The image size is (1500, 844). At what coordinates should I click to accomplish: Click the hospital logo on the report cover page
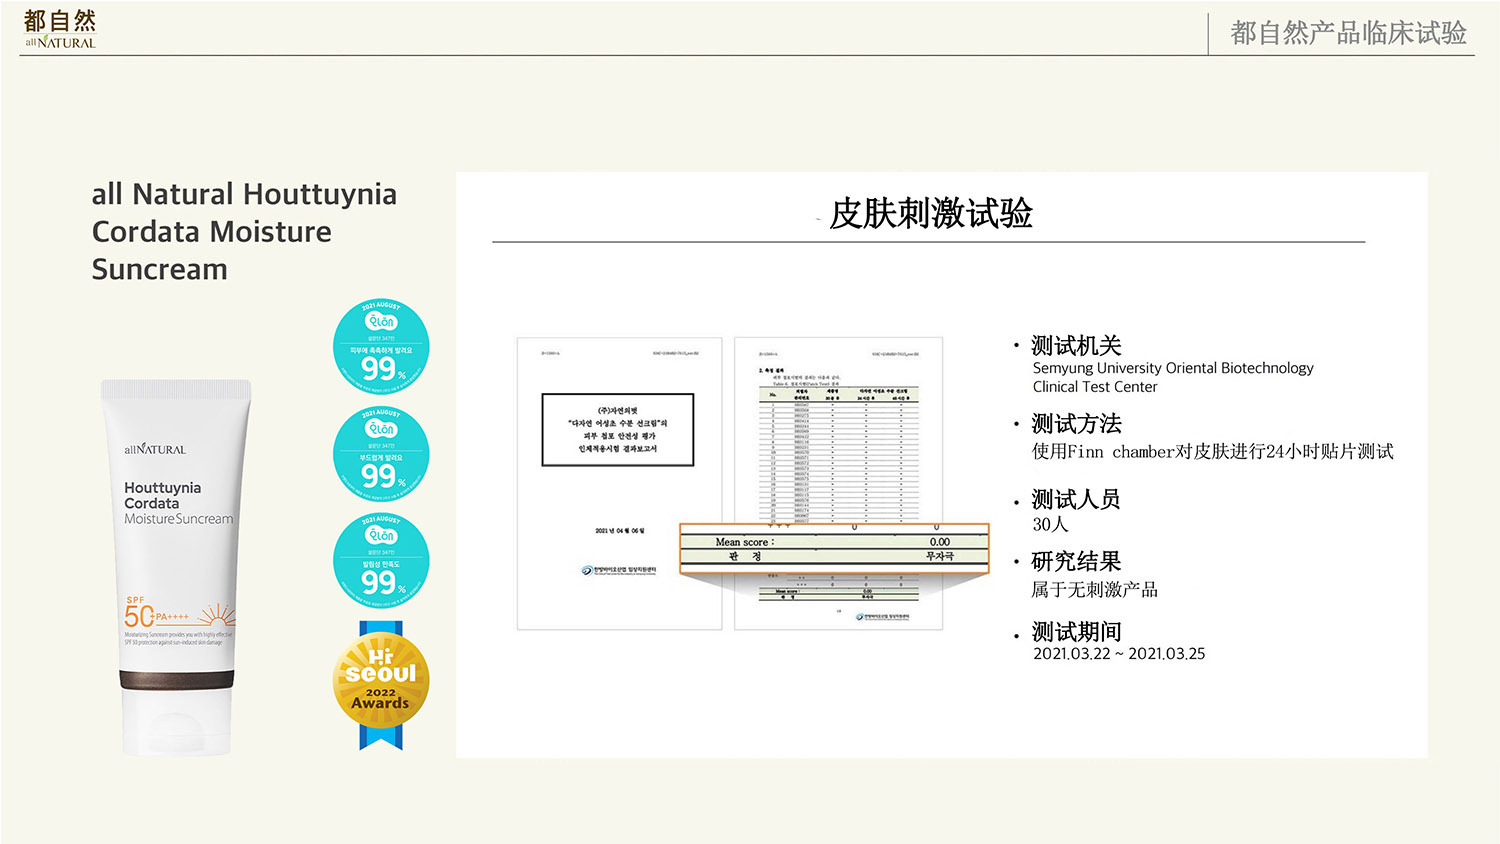[619, 570]
